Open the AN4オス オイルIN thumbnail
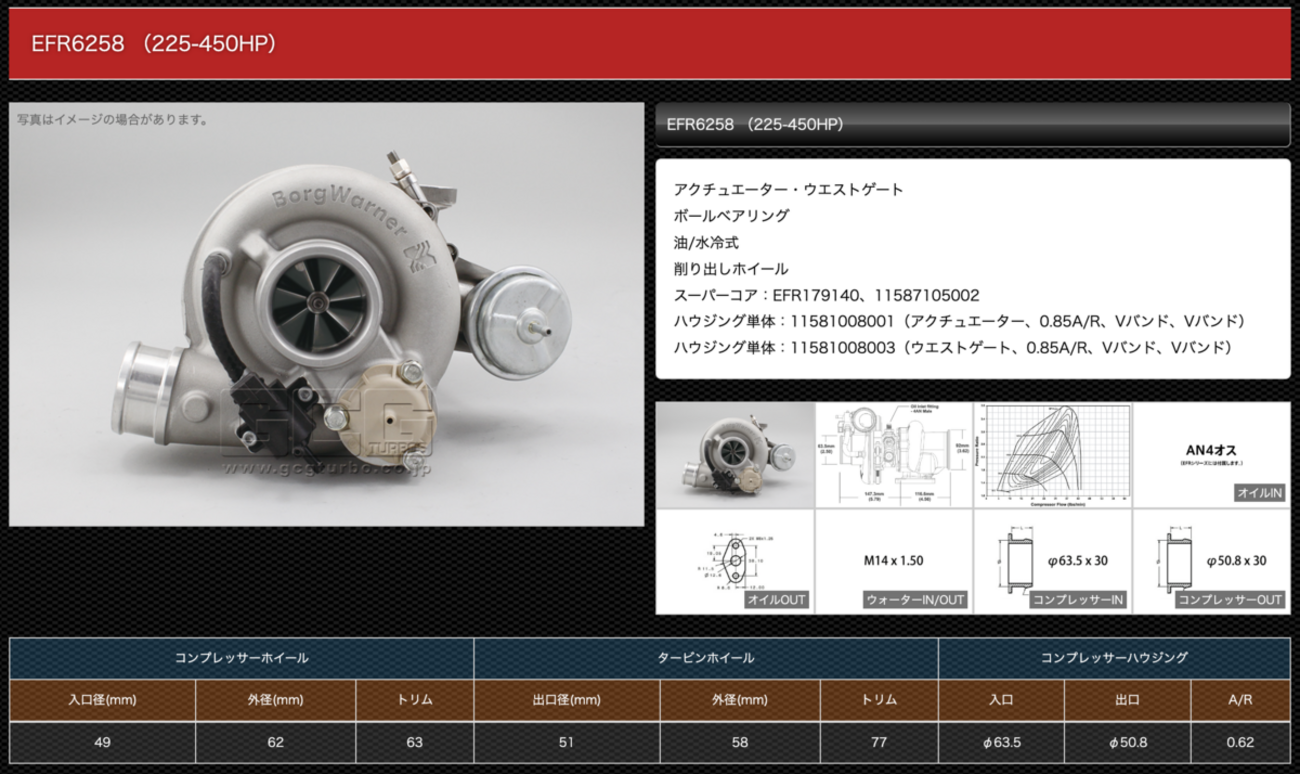This screenshot has width=1300, height=774. click(1212, 454)
